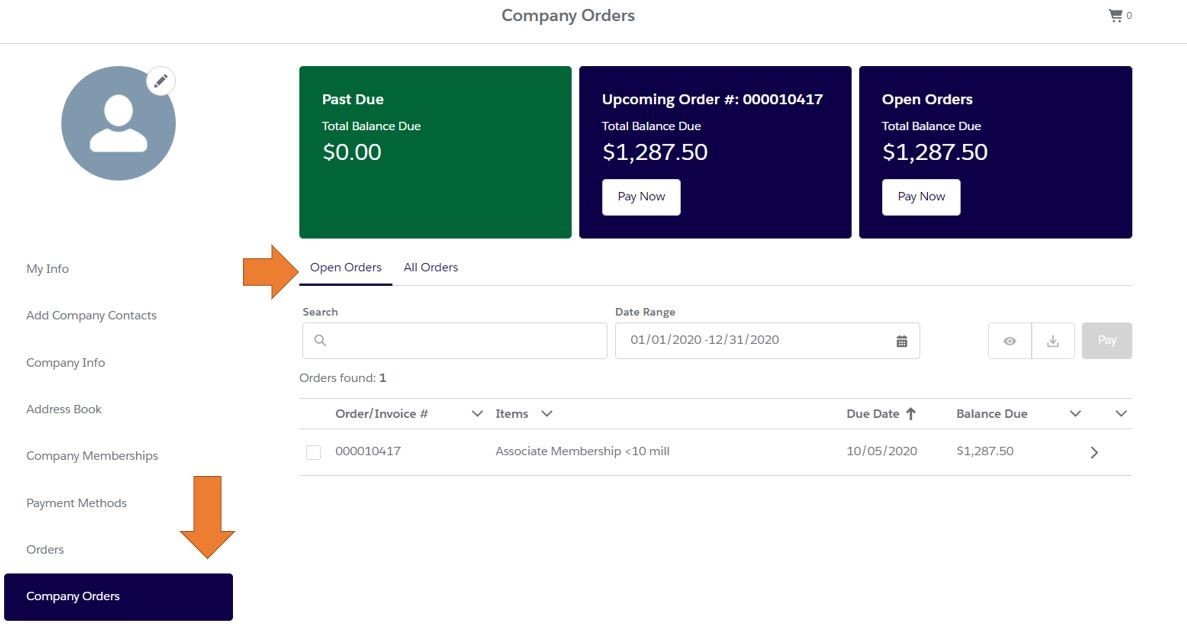
Task: Open Payment Methods in the sidebar
Action: pos(76,502)
